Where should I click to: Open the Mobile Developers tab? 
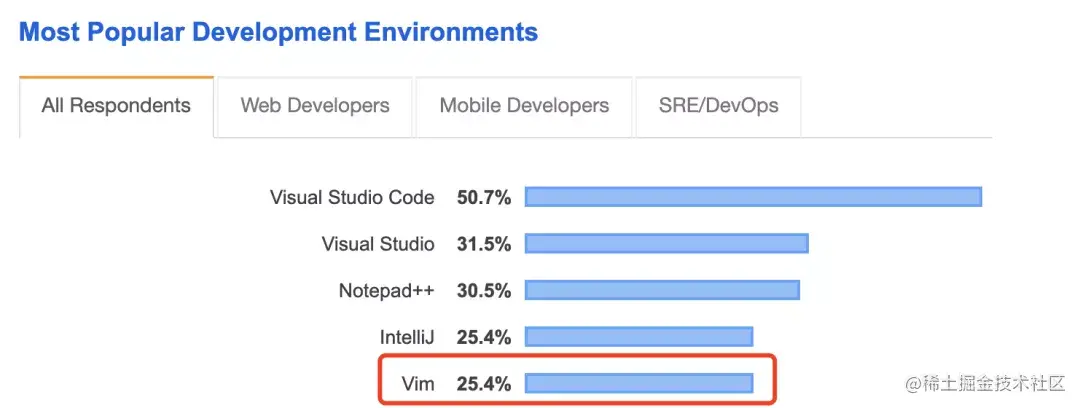[524, 106]
